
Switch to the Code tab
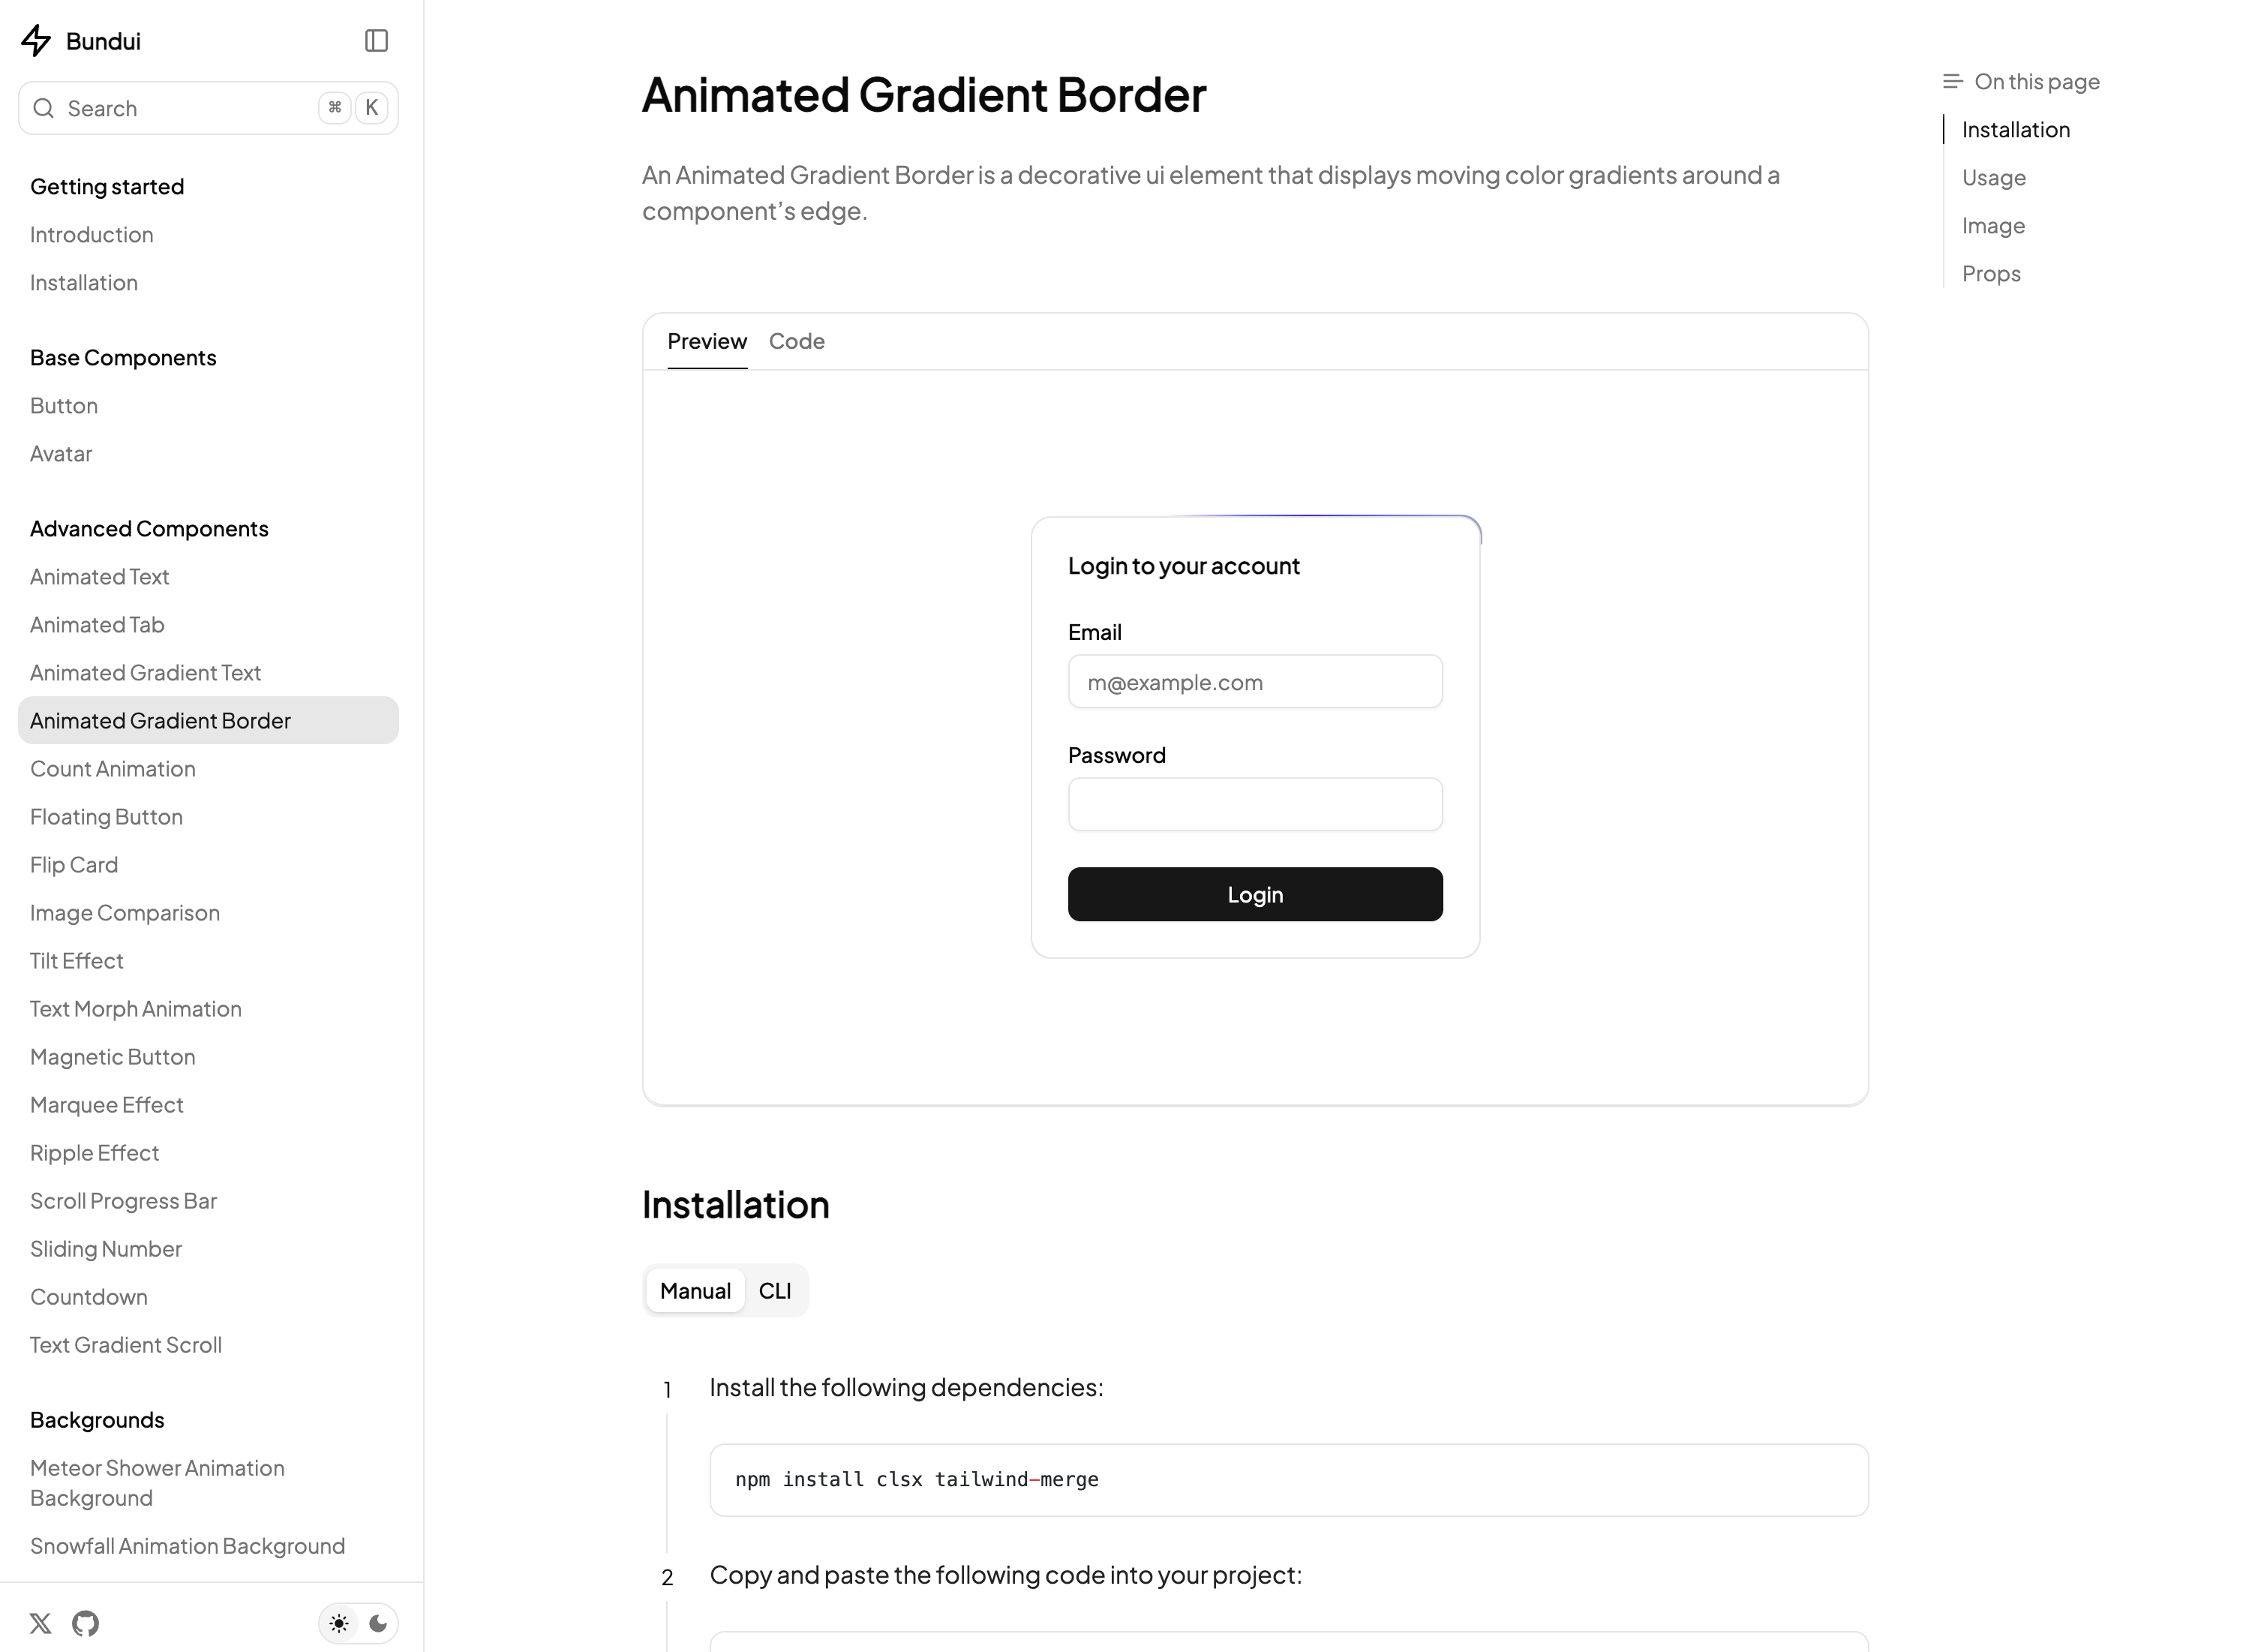pos(796,341)
